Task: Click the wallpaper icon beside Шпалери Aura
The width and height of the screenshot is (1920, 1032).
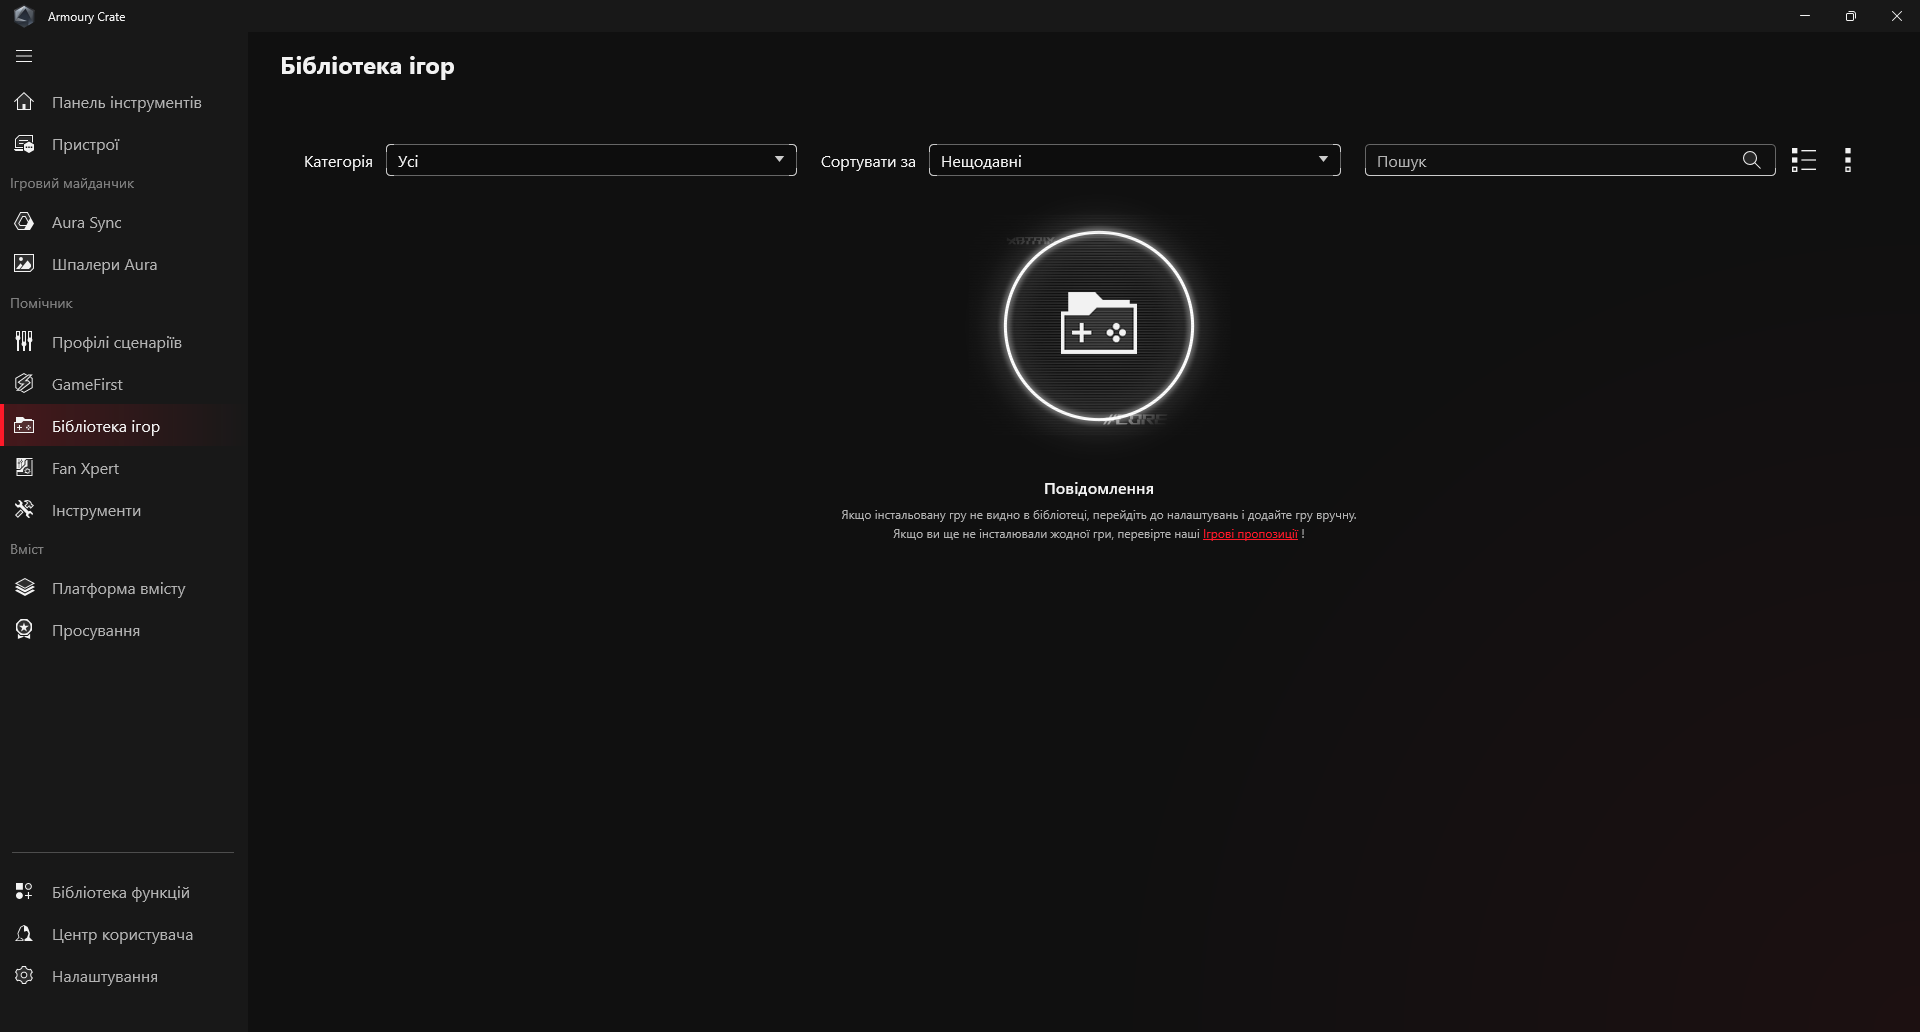Action: point(24,264)
